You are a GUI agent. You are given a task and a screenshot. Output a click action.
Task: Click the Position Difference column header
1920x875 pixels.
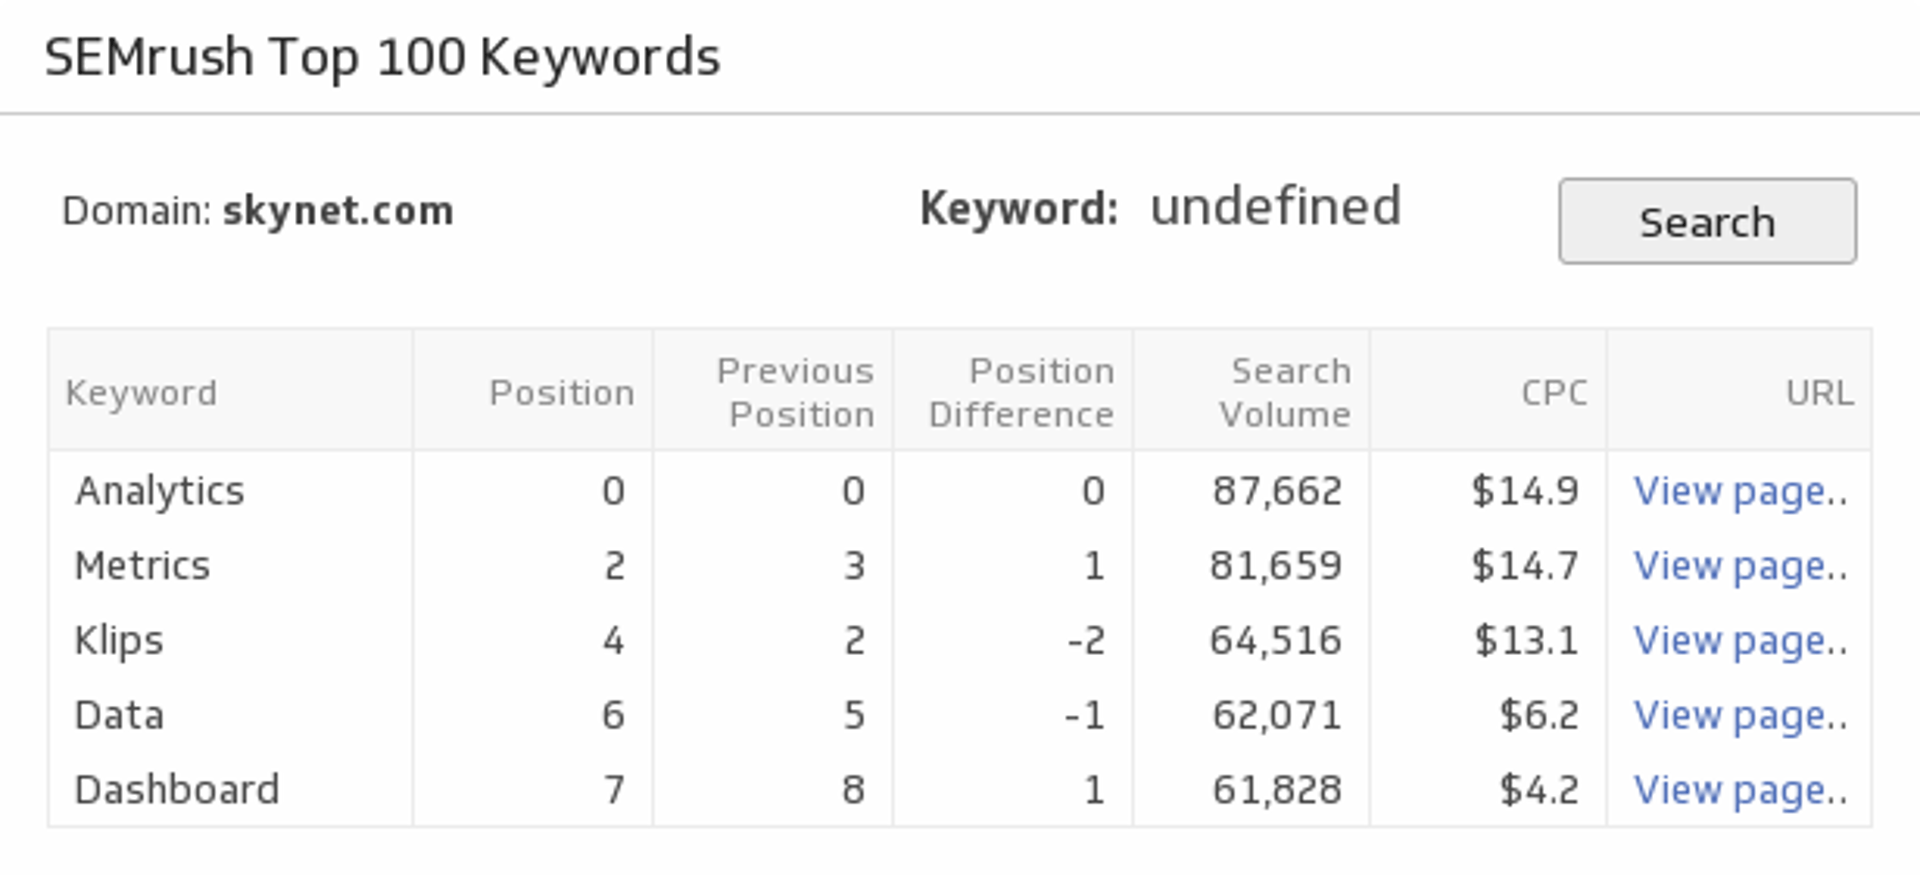[1021, 393]
